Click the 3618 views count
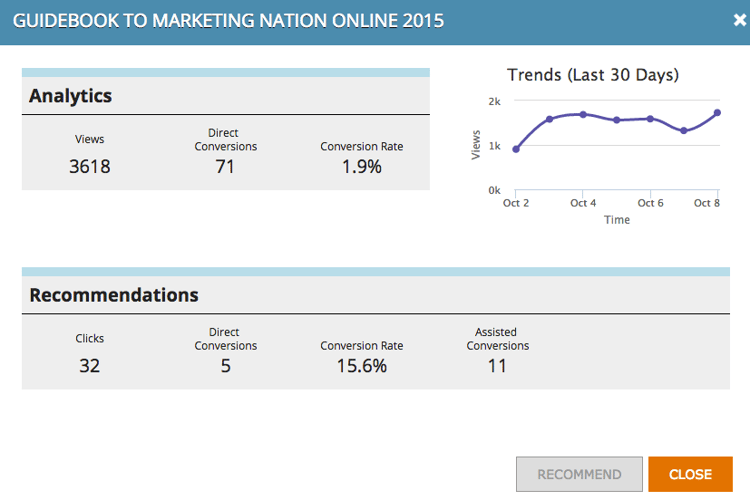 click(x=90, y=167)
